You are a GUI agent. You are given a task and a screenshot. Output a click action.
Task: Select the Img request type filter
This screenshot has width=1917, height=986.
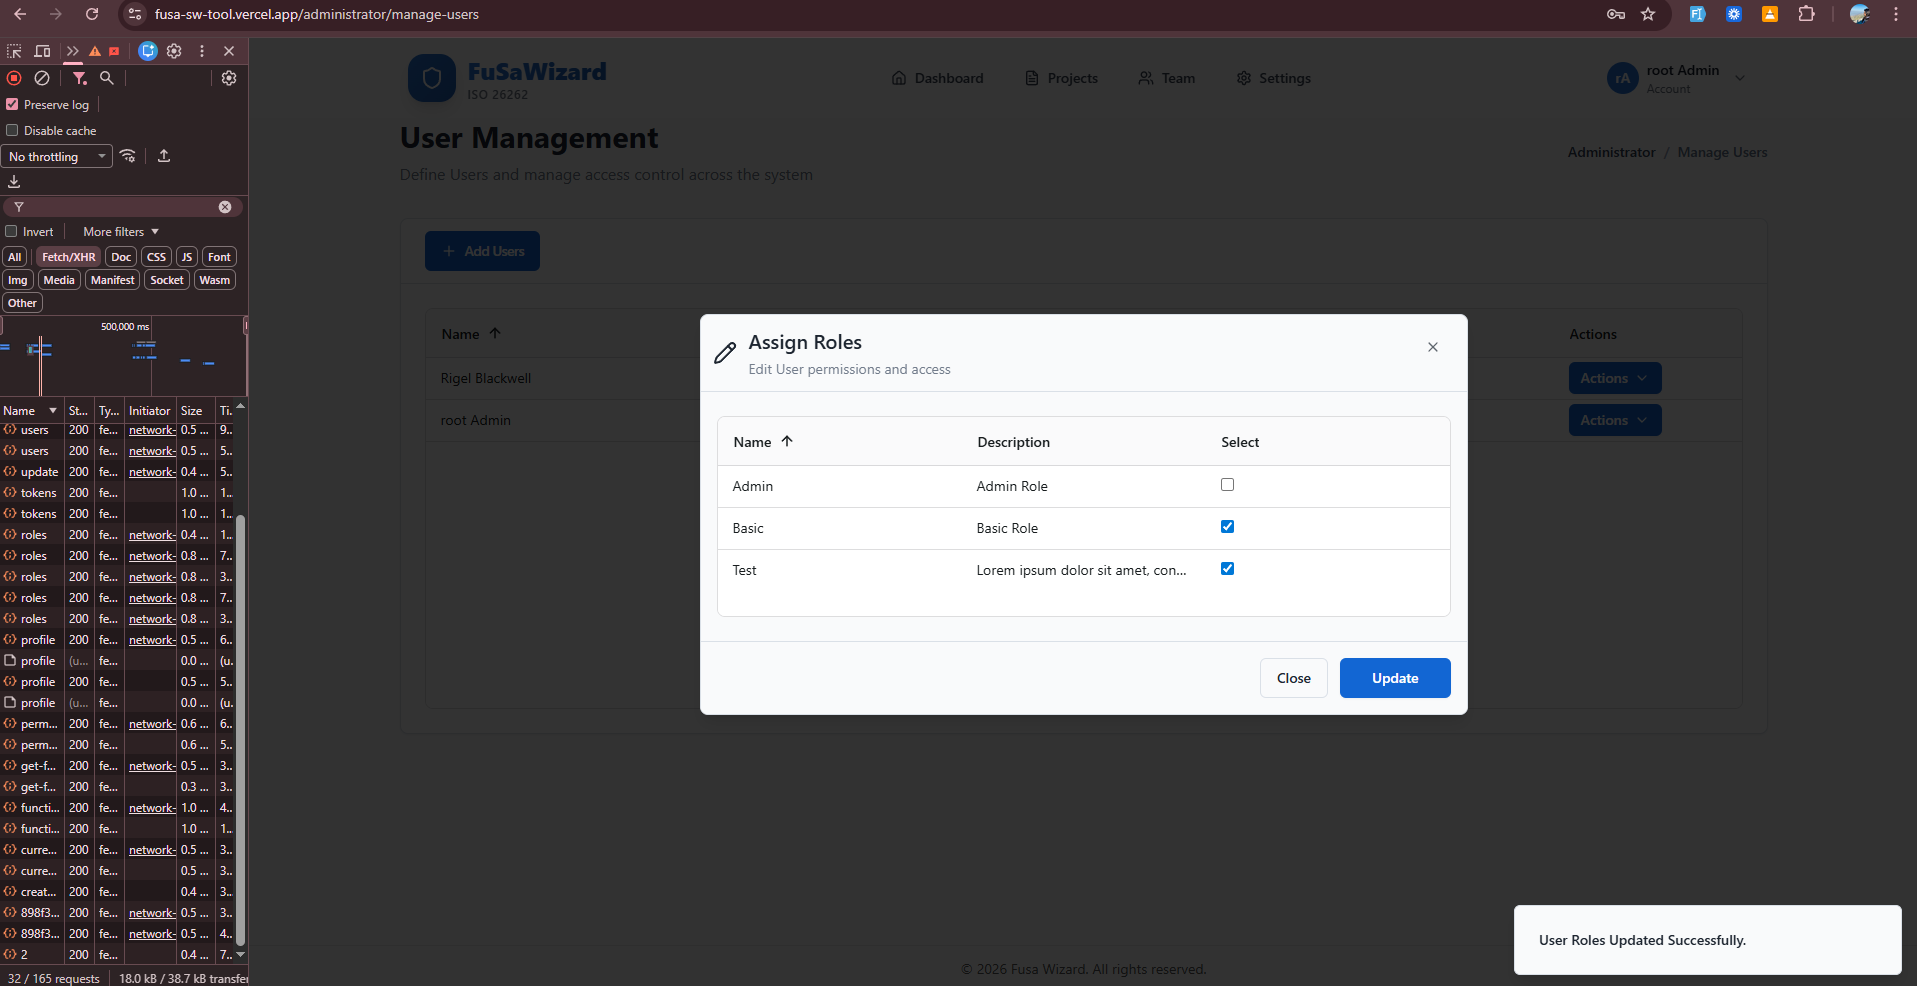point(18,280)
